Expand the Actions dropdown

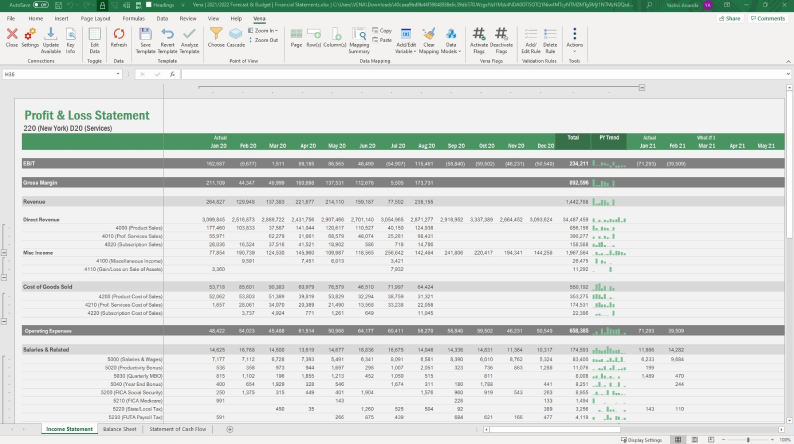(574, 41)
